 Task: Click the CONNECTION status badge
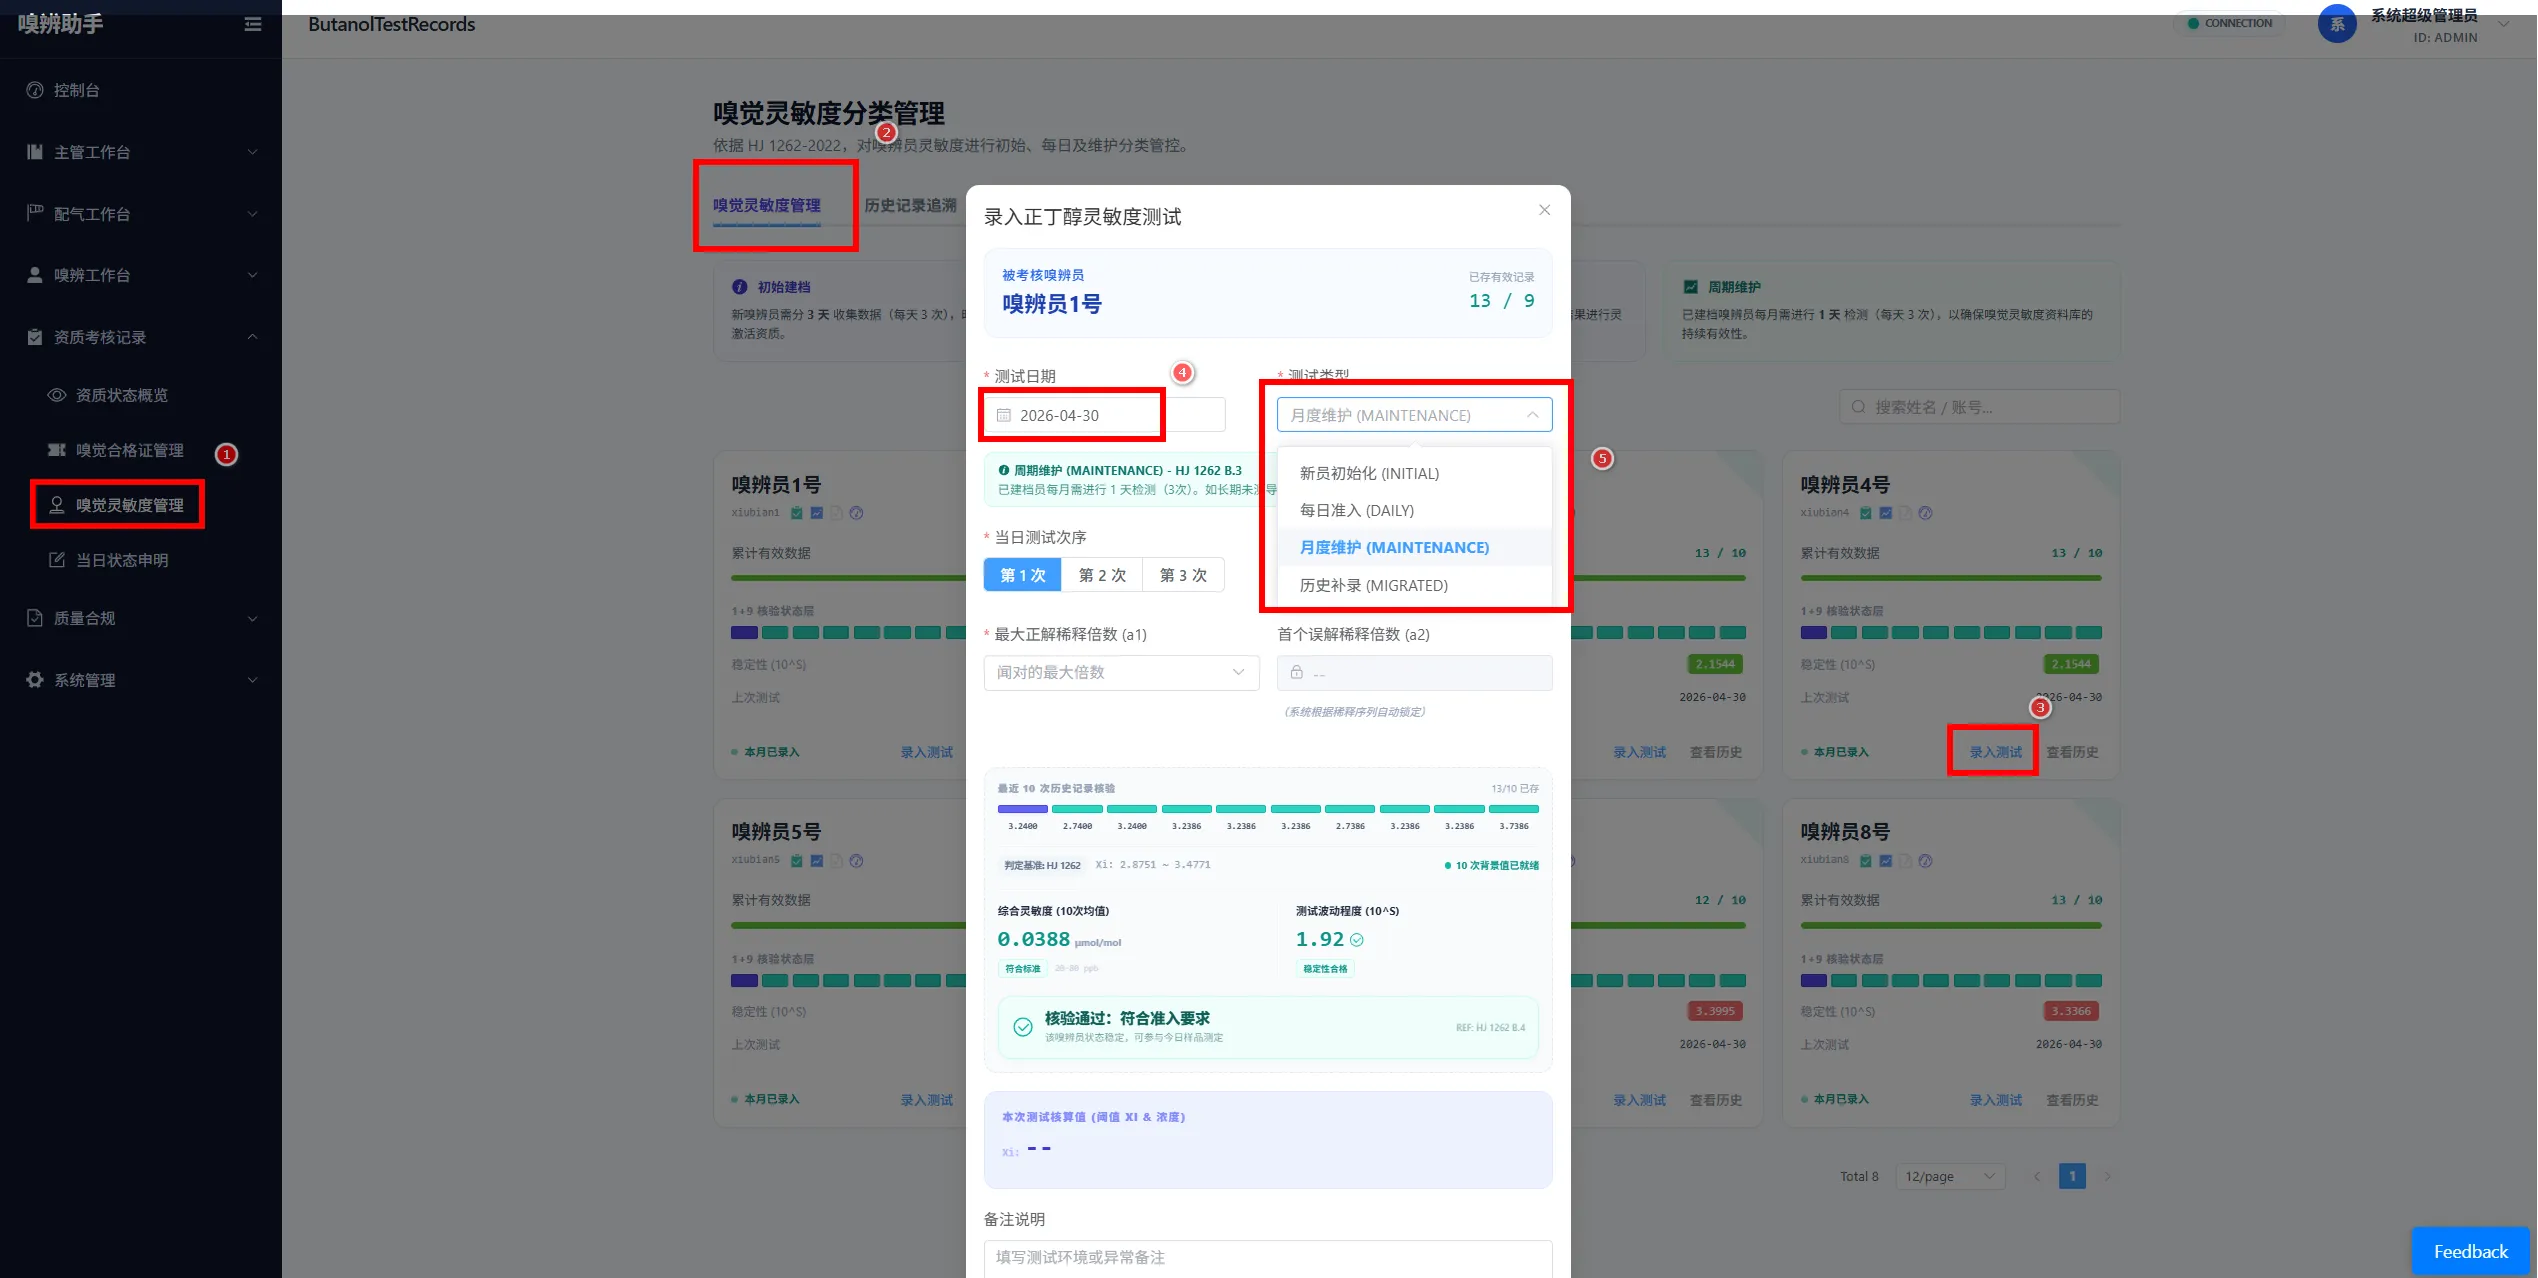(2229, 23)
